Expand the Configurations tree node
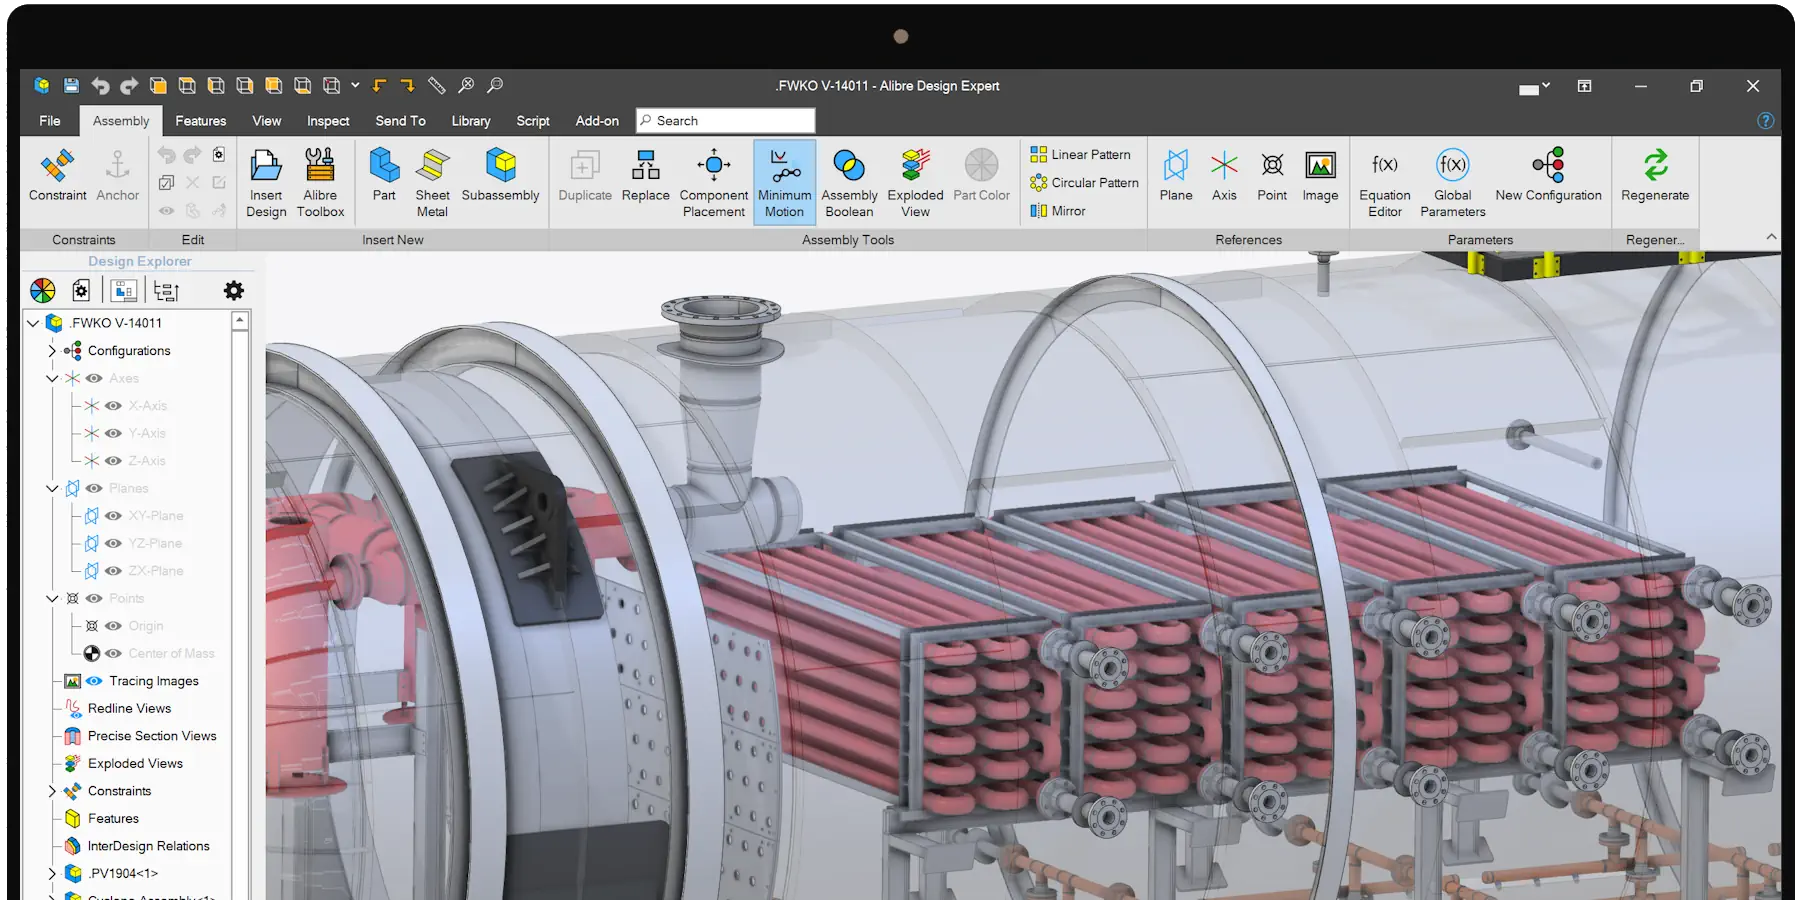The height and width of the screenshot is (900, 1799). [x=52, y=351]
